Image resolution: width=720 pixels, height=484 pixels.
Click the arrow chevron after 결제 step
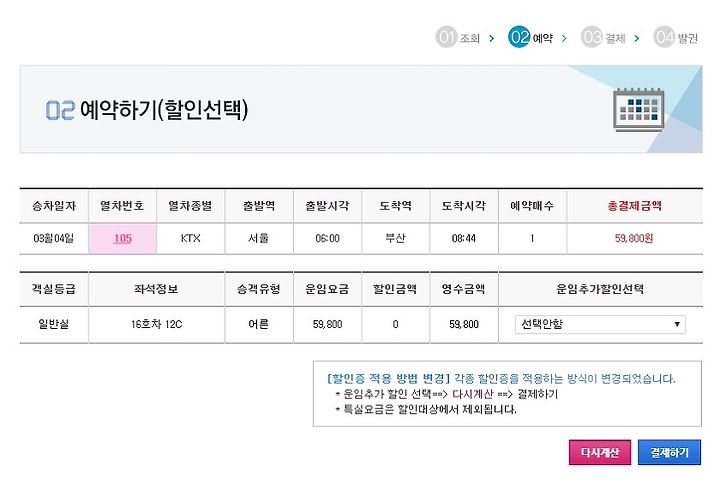point(637,39)
